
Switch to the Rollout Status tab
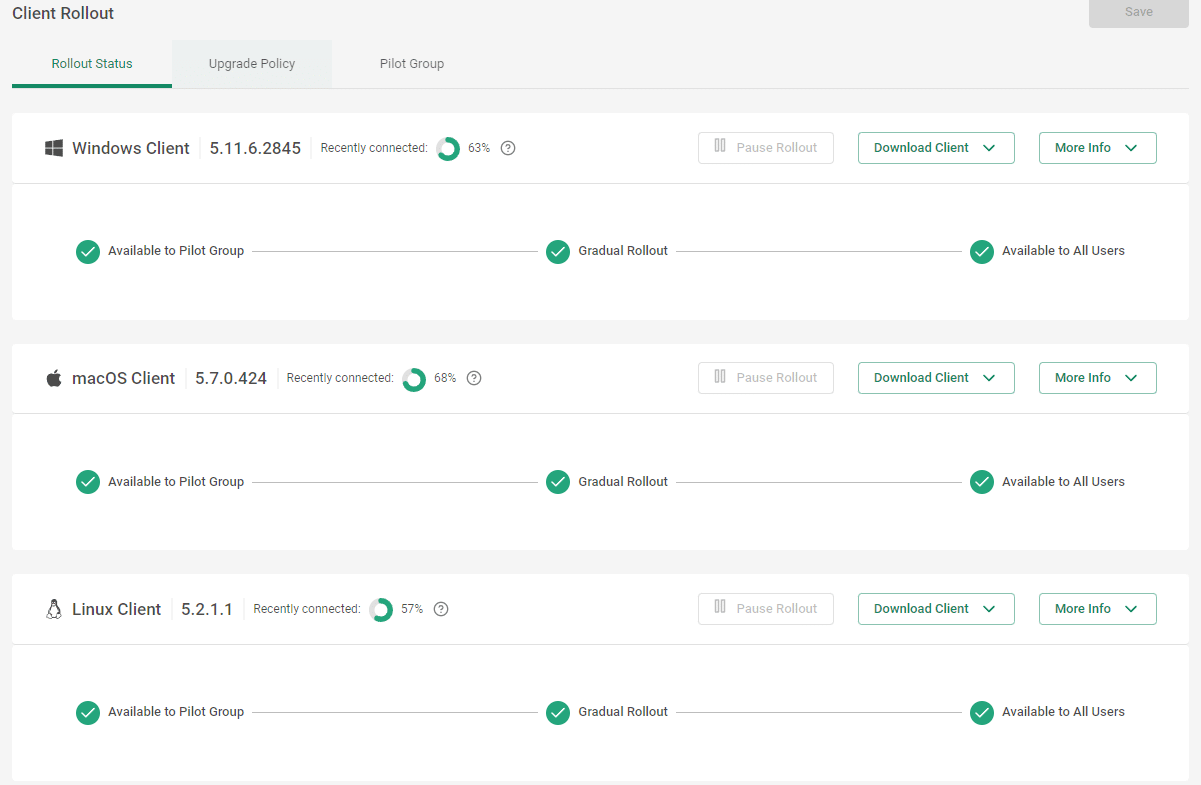[x=92, y=64]
